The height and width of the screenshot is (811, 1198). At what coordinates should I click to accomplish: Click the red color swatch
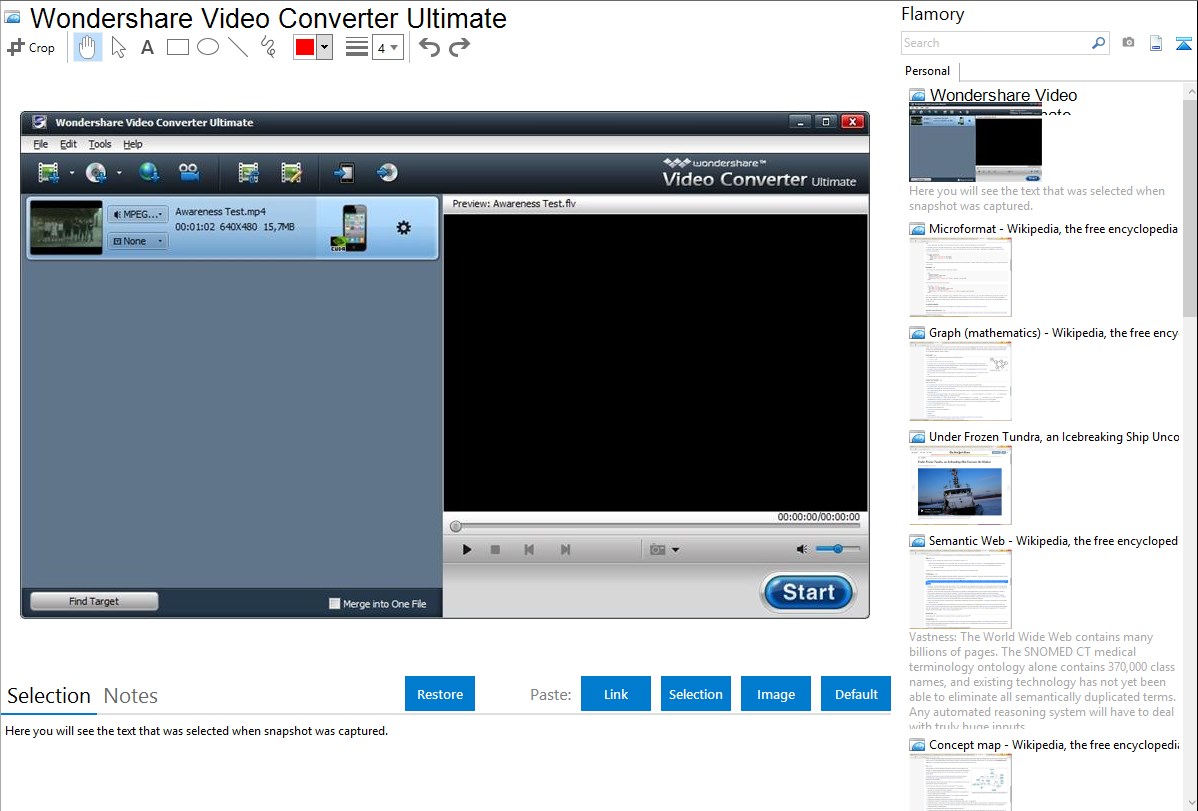(x=305, y=48)
